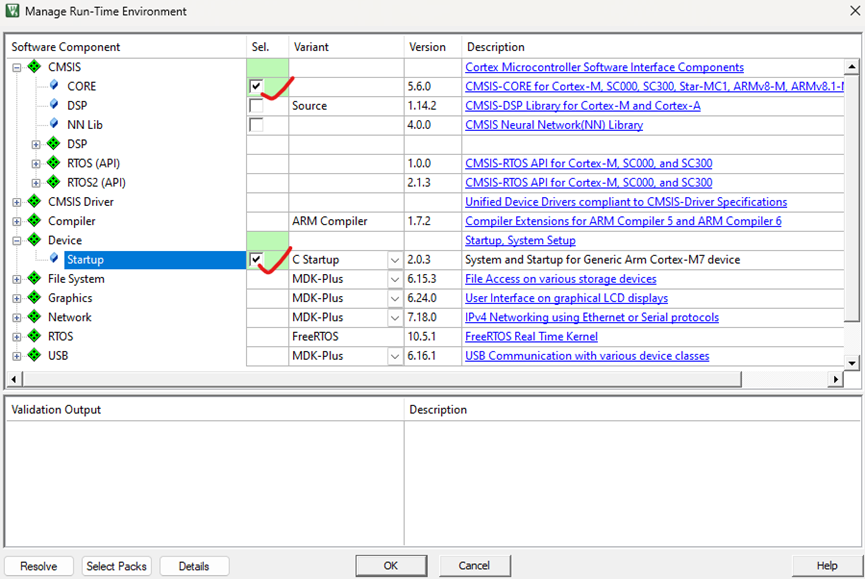Open the C Startup variant dropdown
The height and width of the screenshot is (579, 865).
click(395, 260)
